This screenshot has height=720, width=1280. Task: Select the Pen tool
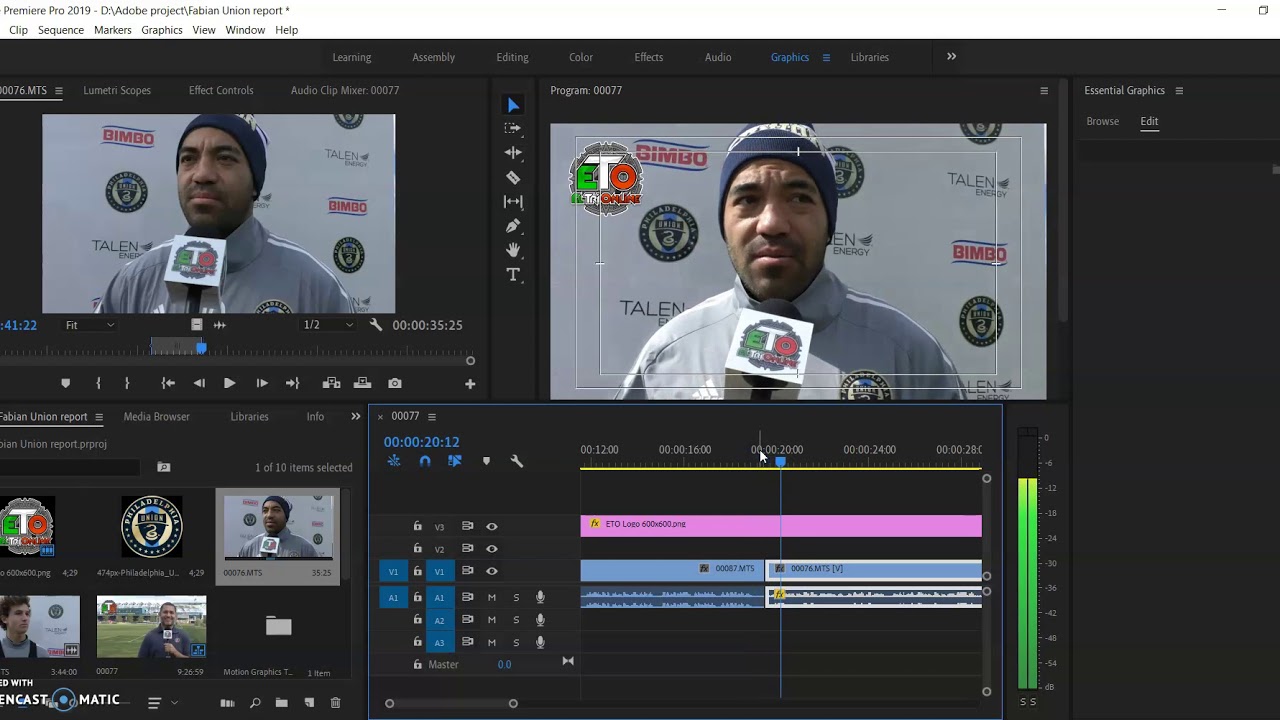[x=513, y=226]
